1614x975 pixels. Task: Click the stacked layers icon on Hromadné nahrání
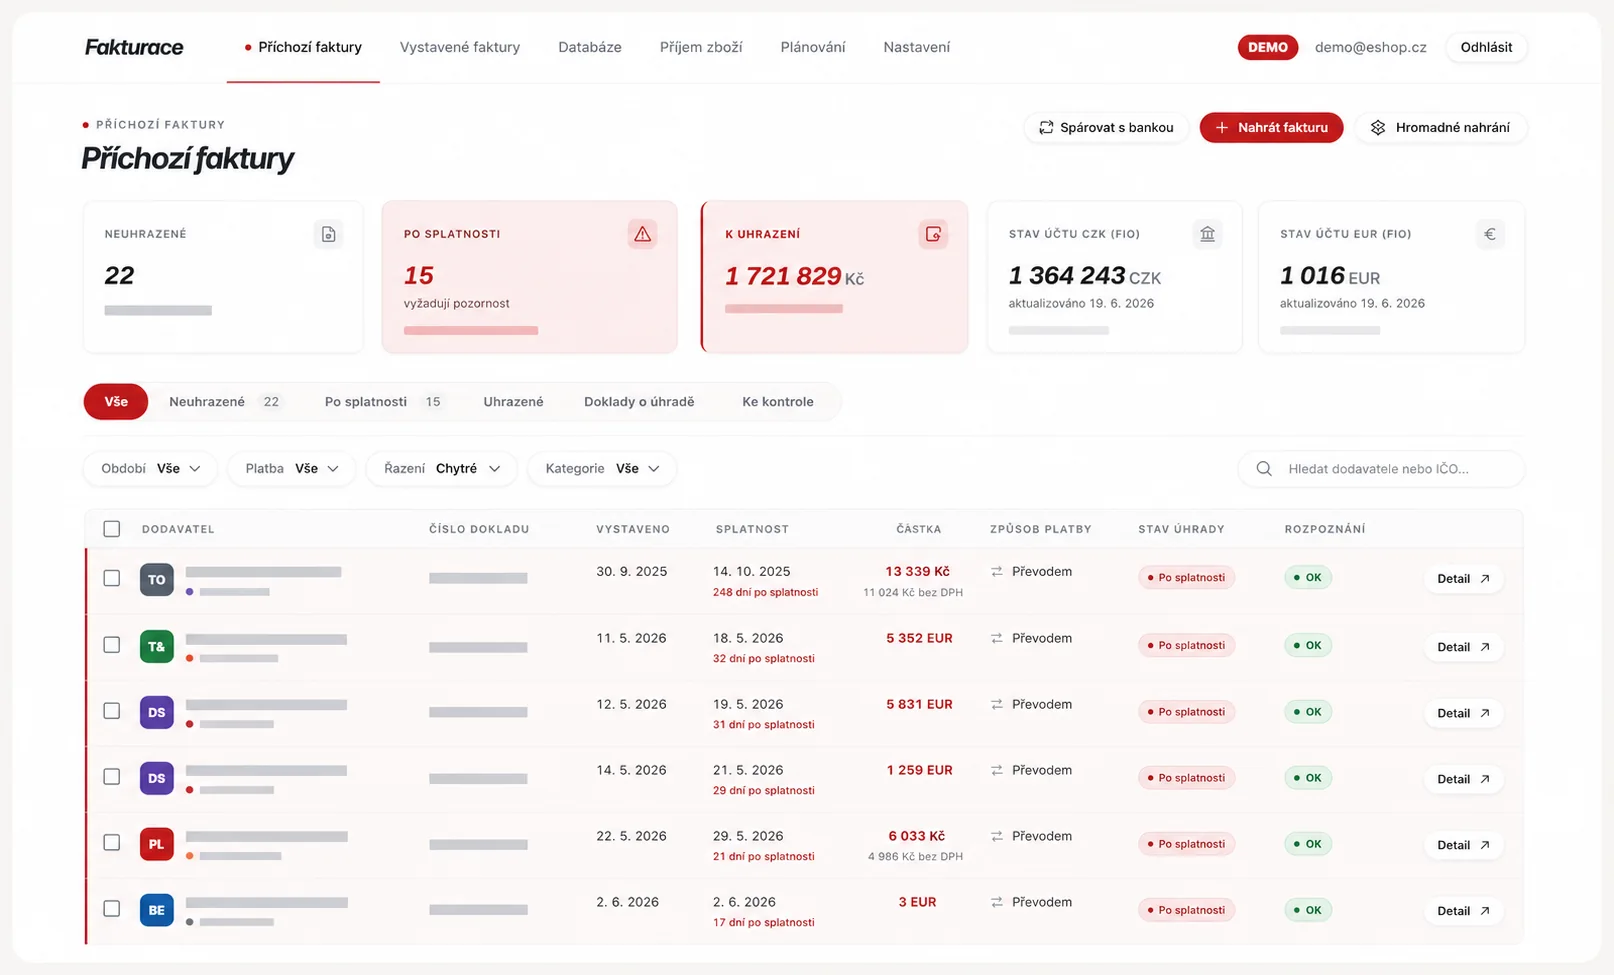(x=1378, y=128)
